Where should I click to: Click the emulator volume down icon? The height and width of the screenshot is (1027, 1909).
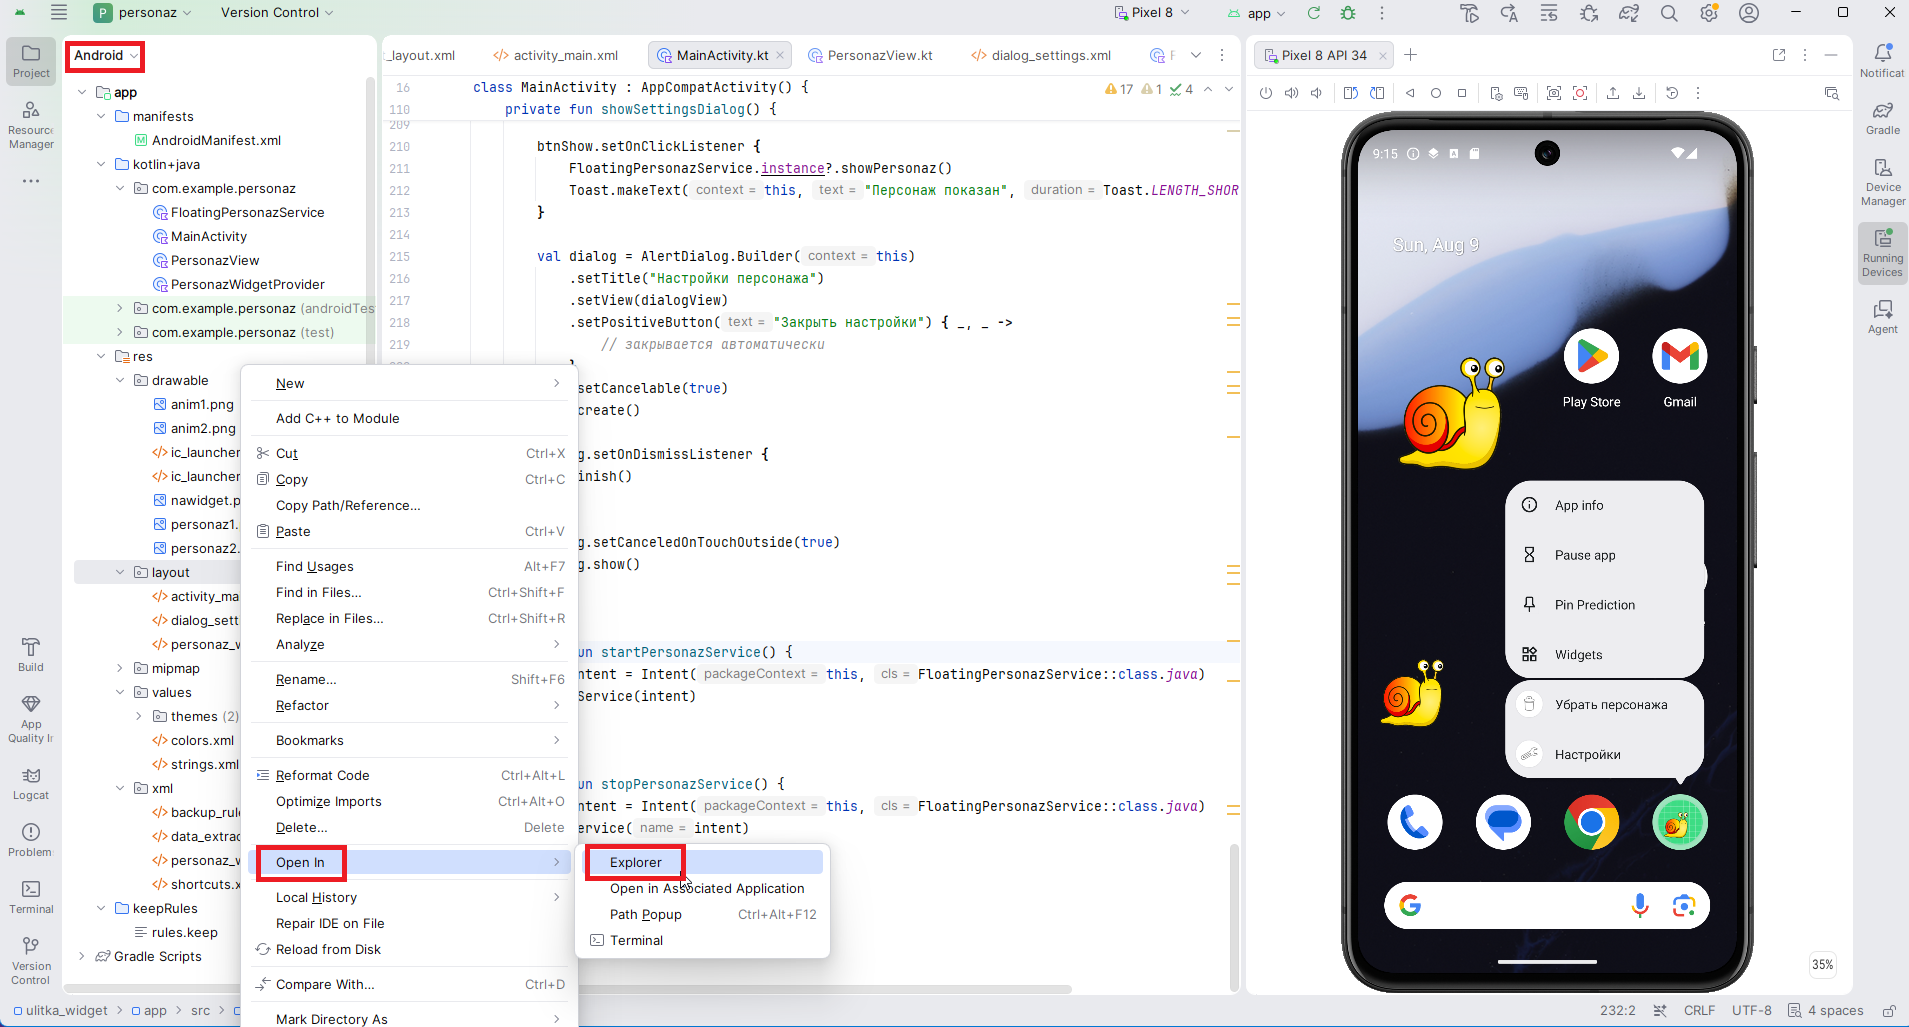click(1316, 93)
